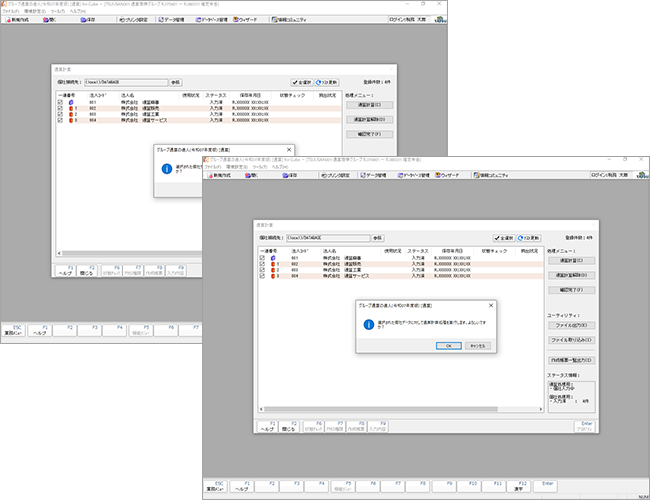Click right scroll arrow of front list

541,409
